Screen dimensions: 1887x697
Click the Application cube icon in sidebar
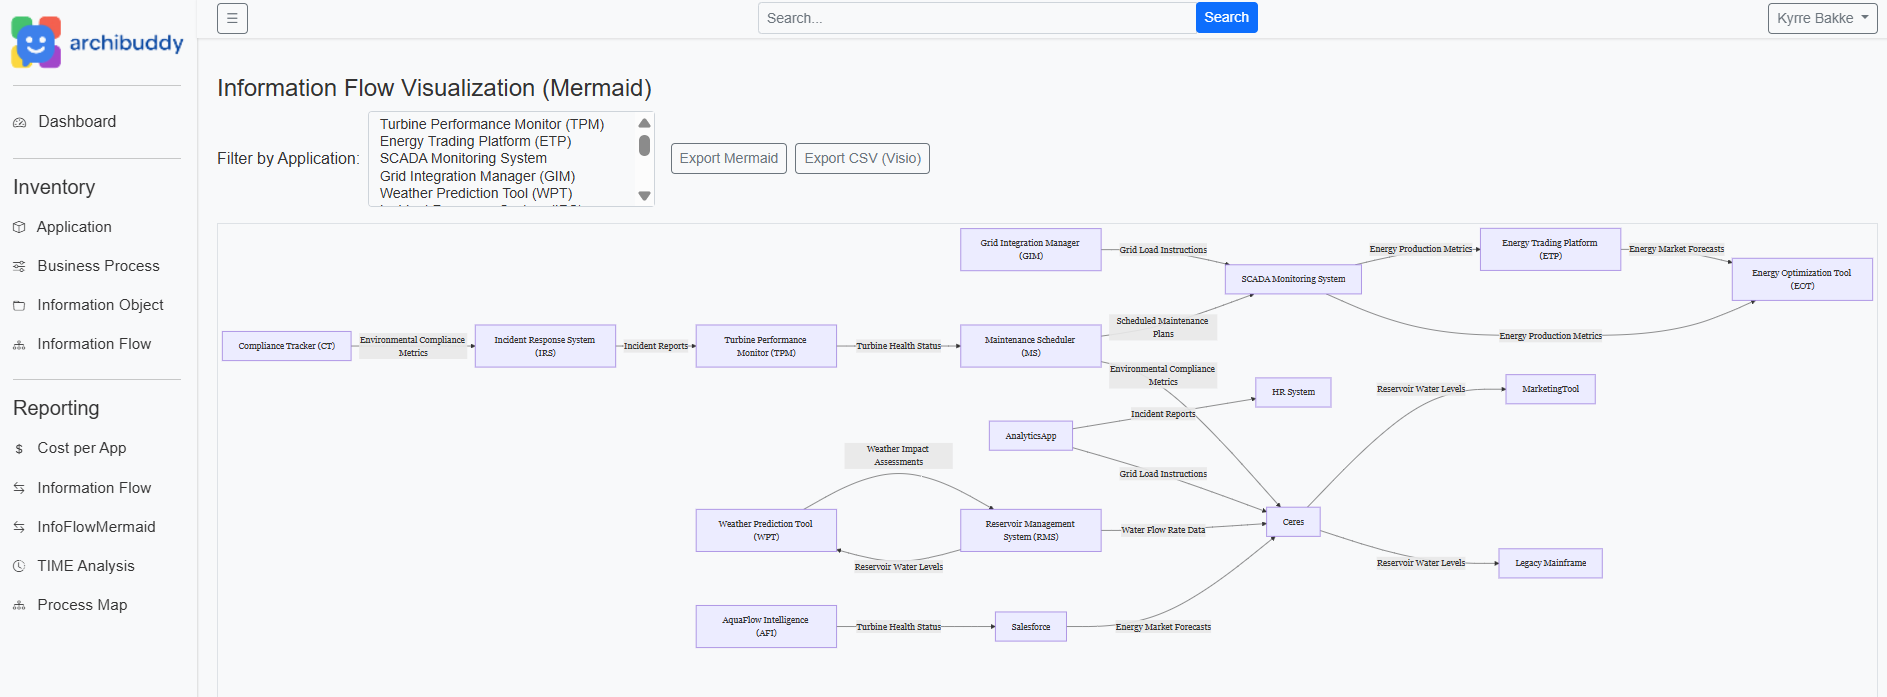19,227
